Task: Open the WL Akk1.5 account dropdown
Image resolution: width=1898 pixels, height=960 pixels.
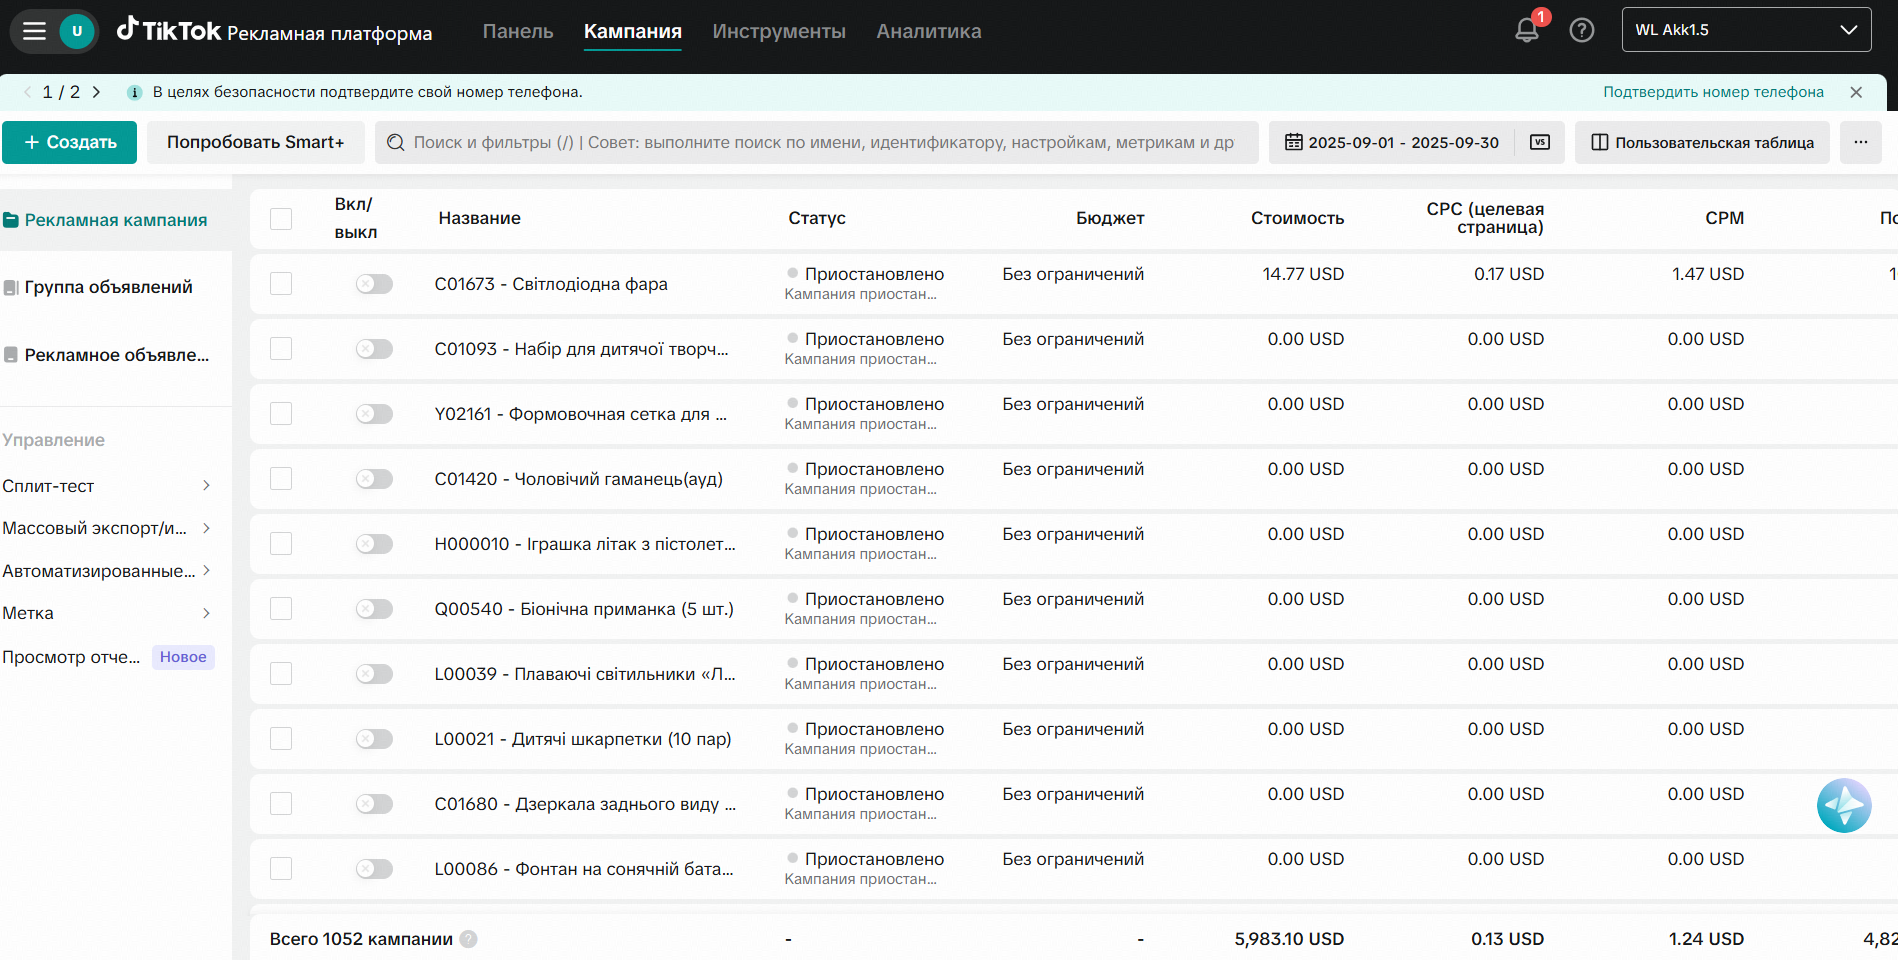Action: (1746, 30)
